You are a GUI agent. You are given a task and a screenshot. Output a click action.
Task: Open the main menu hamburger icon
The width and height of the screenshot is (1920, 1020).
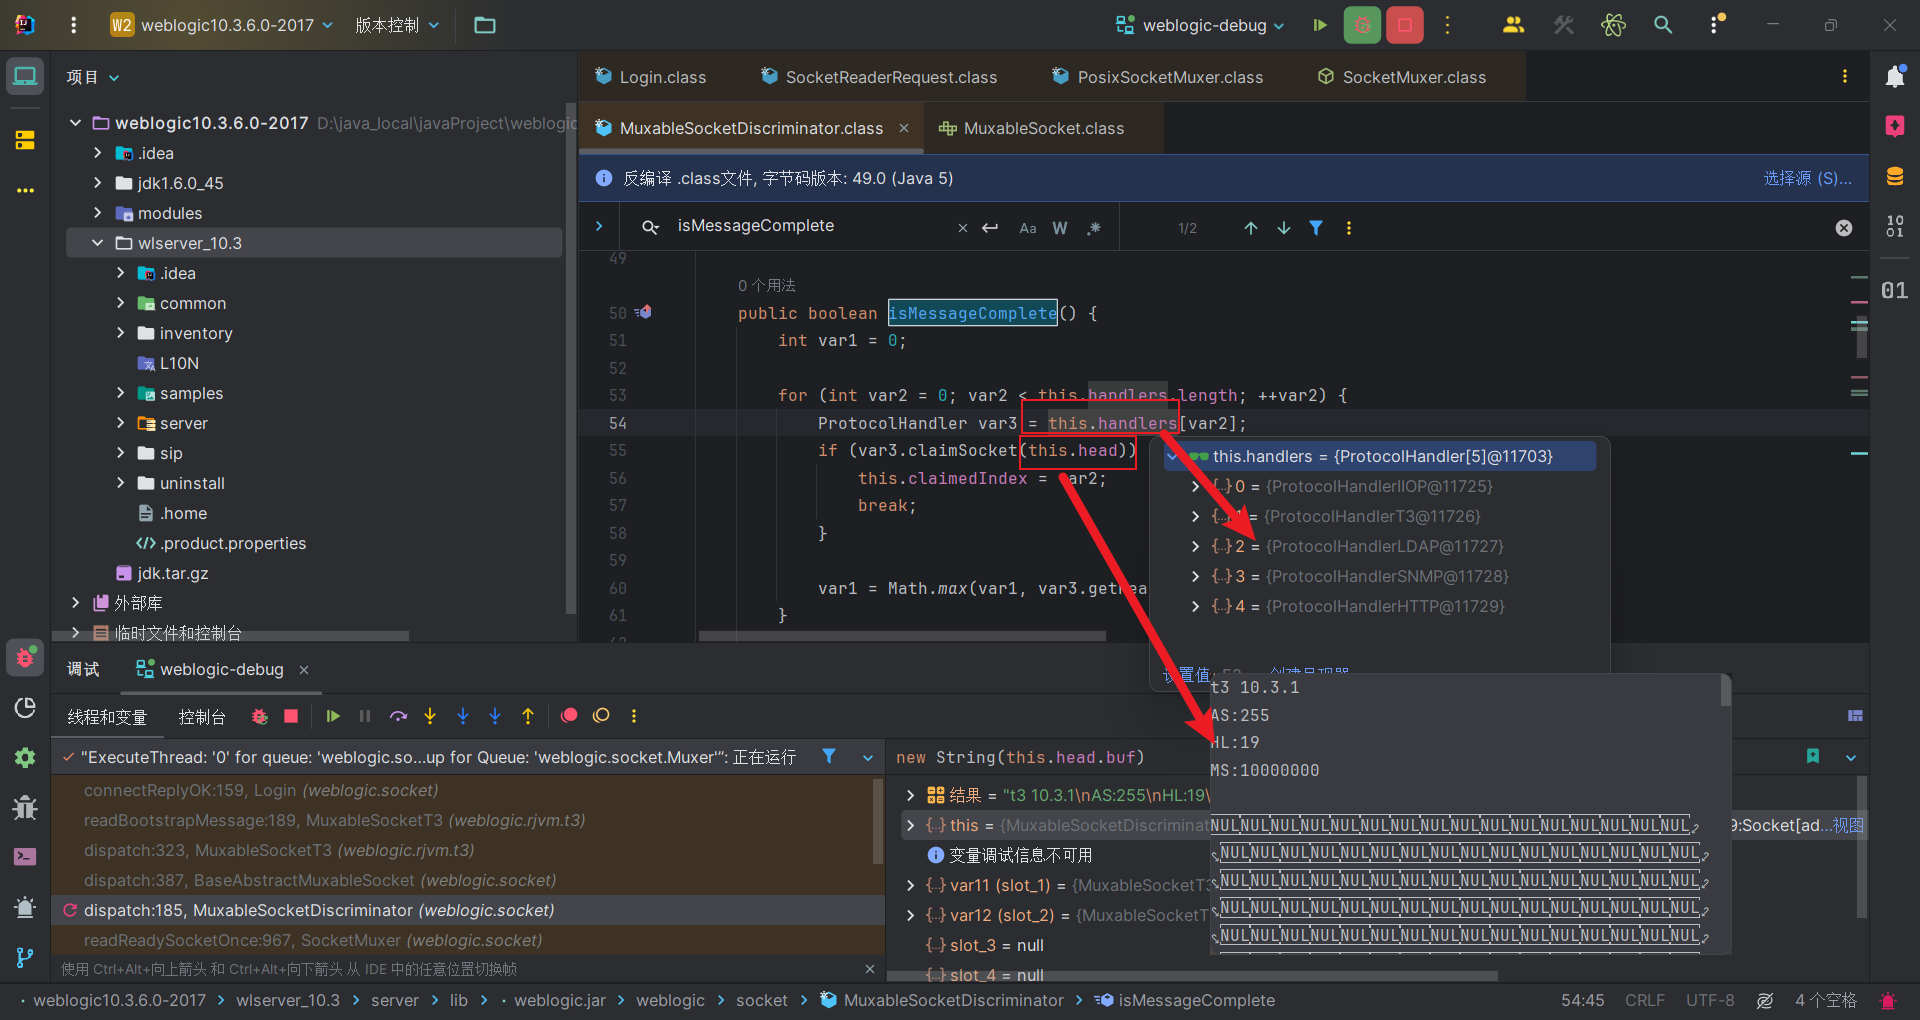coord(73,25)
